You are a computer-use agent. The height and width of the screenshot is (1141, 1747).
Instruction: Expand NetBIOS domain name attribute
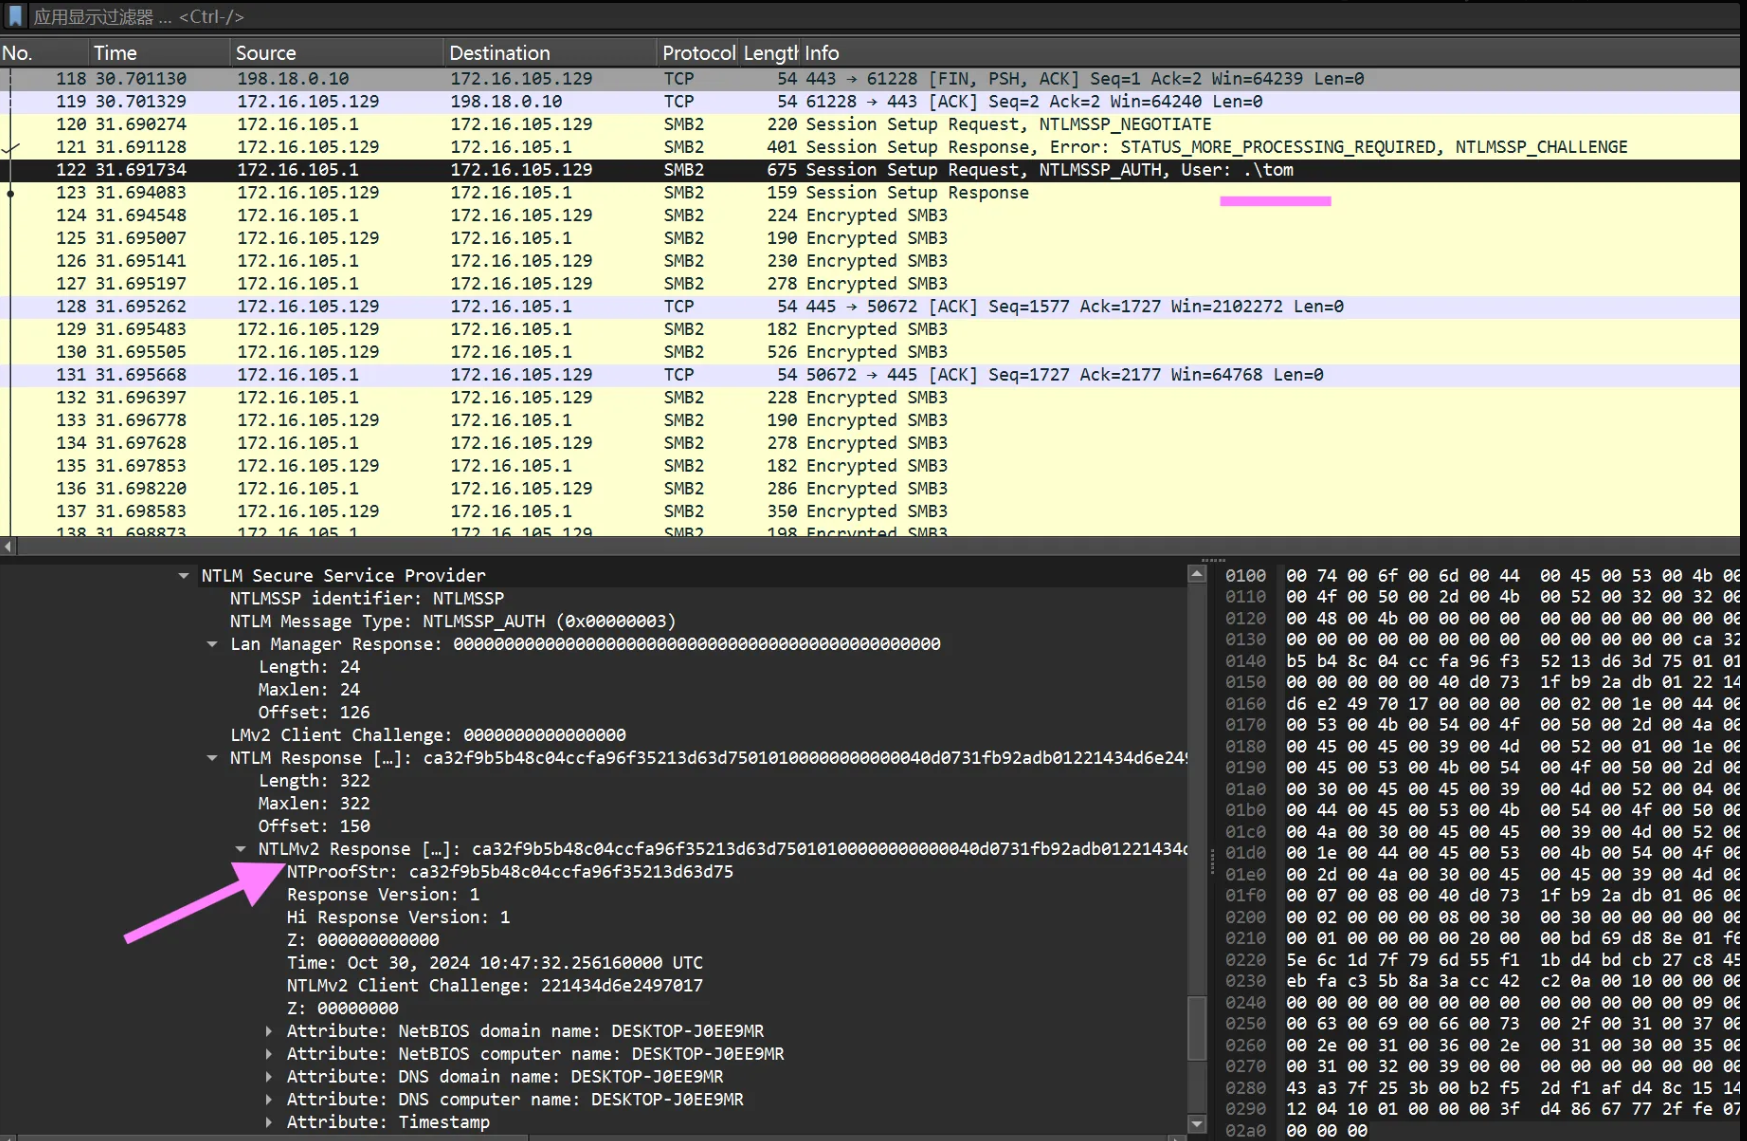[x=268, y=1031]
